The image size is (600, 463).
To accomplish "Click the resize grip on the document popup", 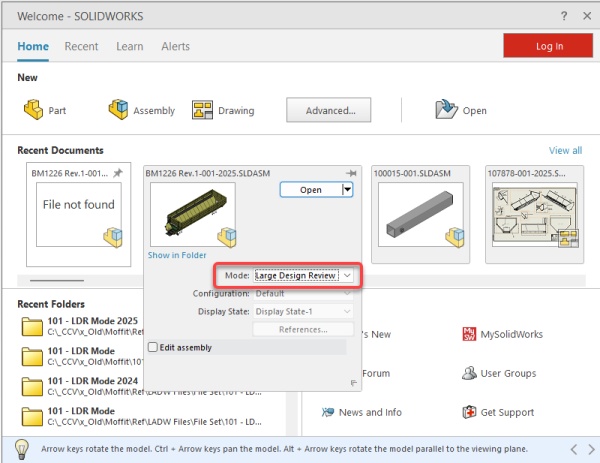I will (354, 383).
